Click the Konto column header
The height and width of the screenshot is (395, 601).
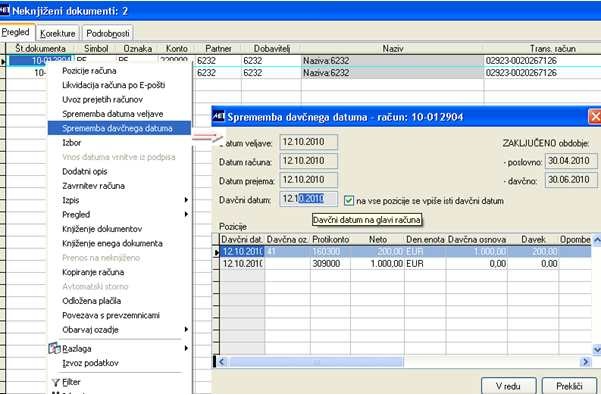(x=177, y=49)
